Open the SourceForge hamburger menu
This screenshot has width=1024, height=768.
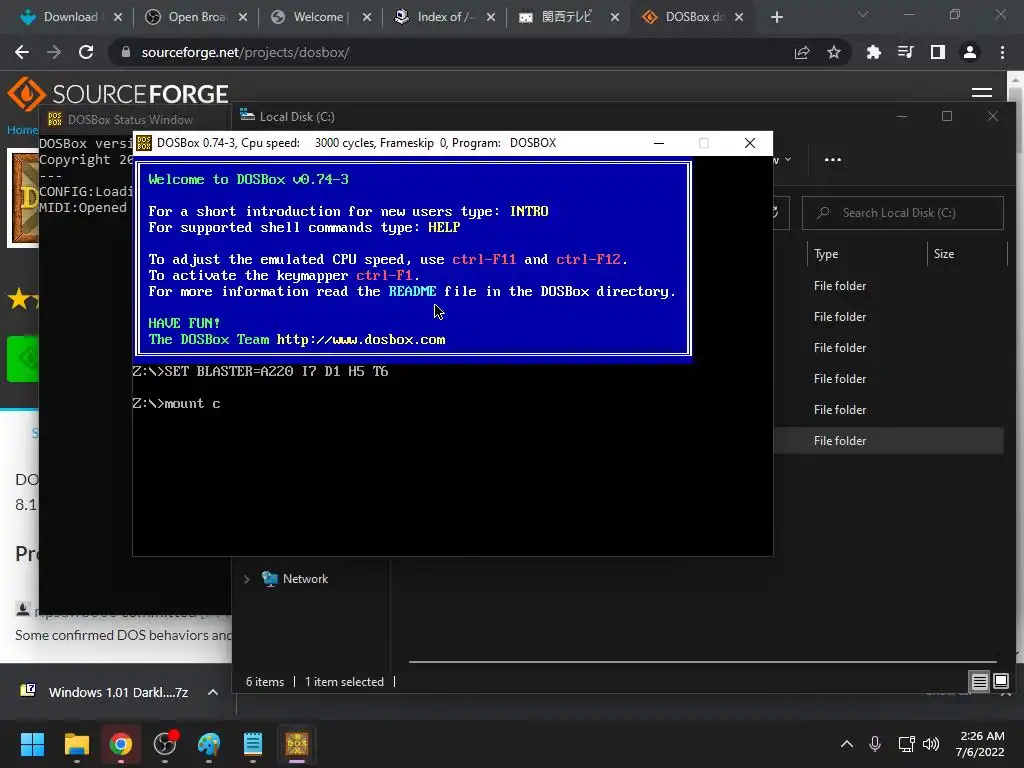click(x=982, y=93)
